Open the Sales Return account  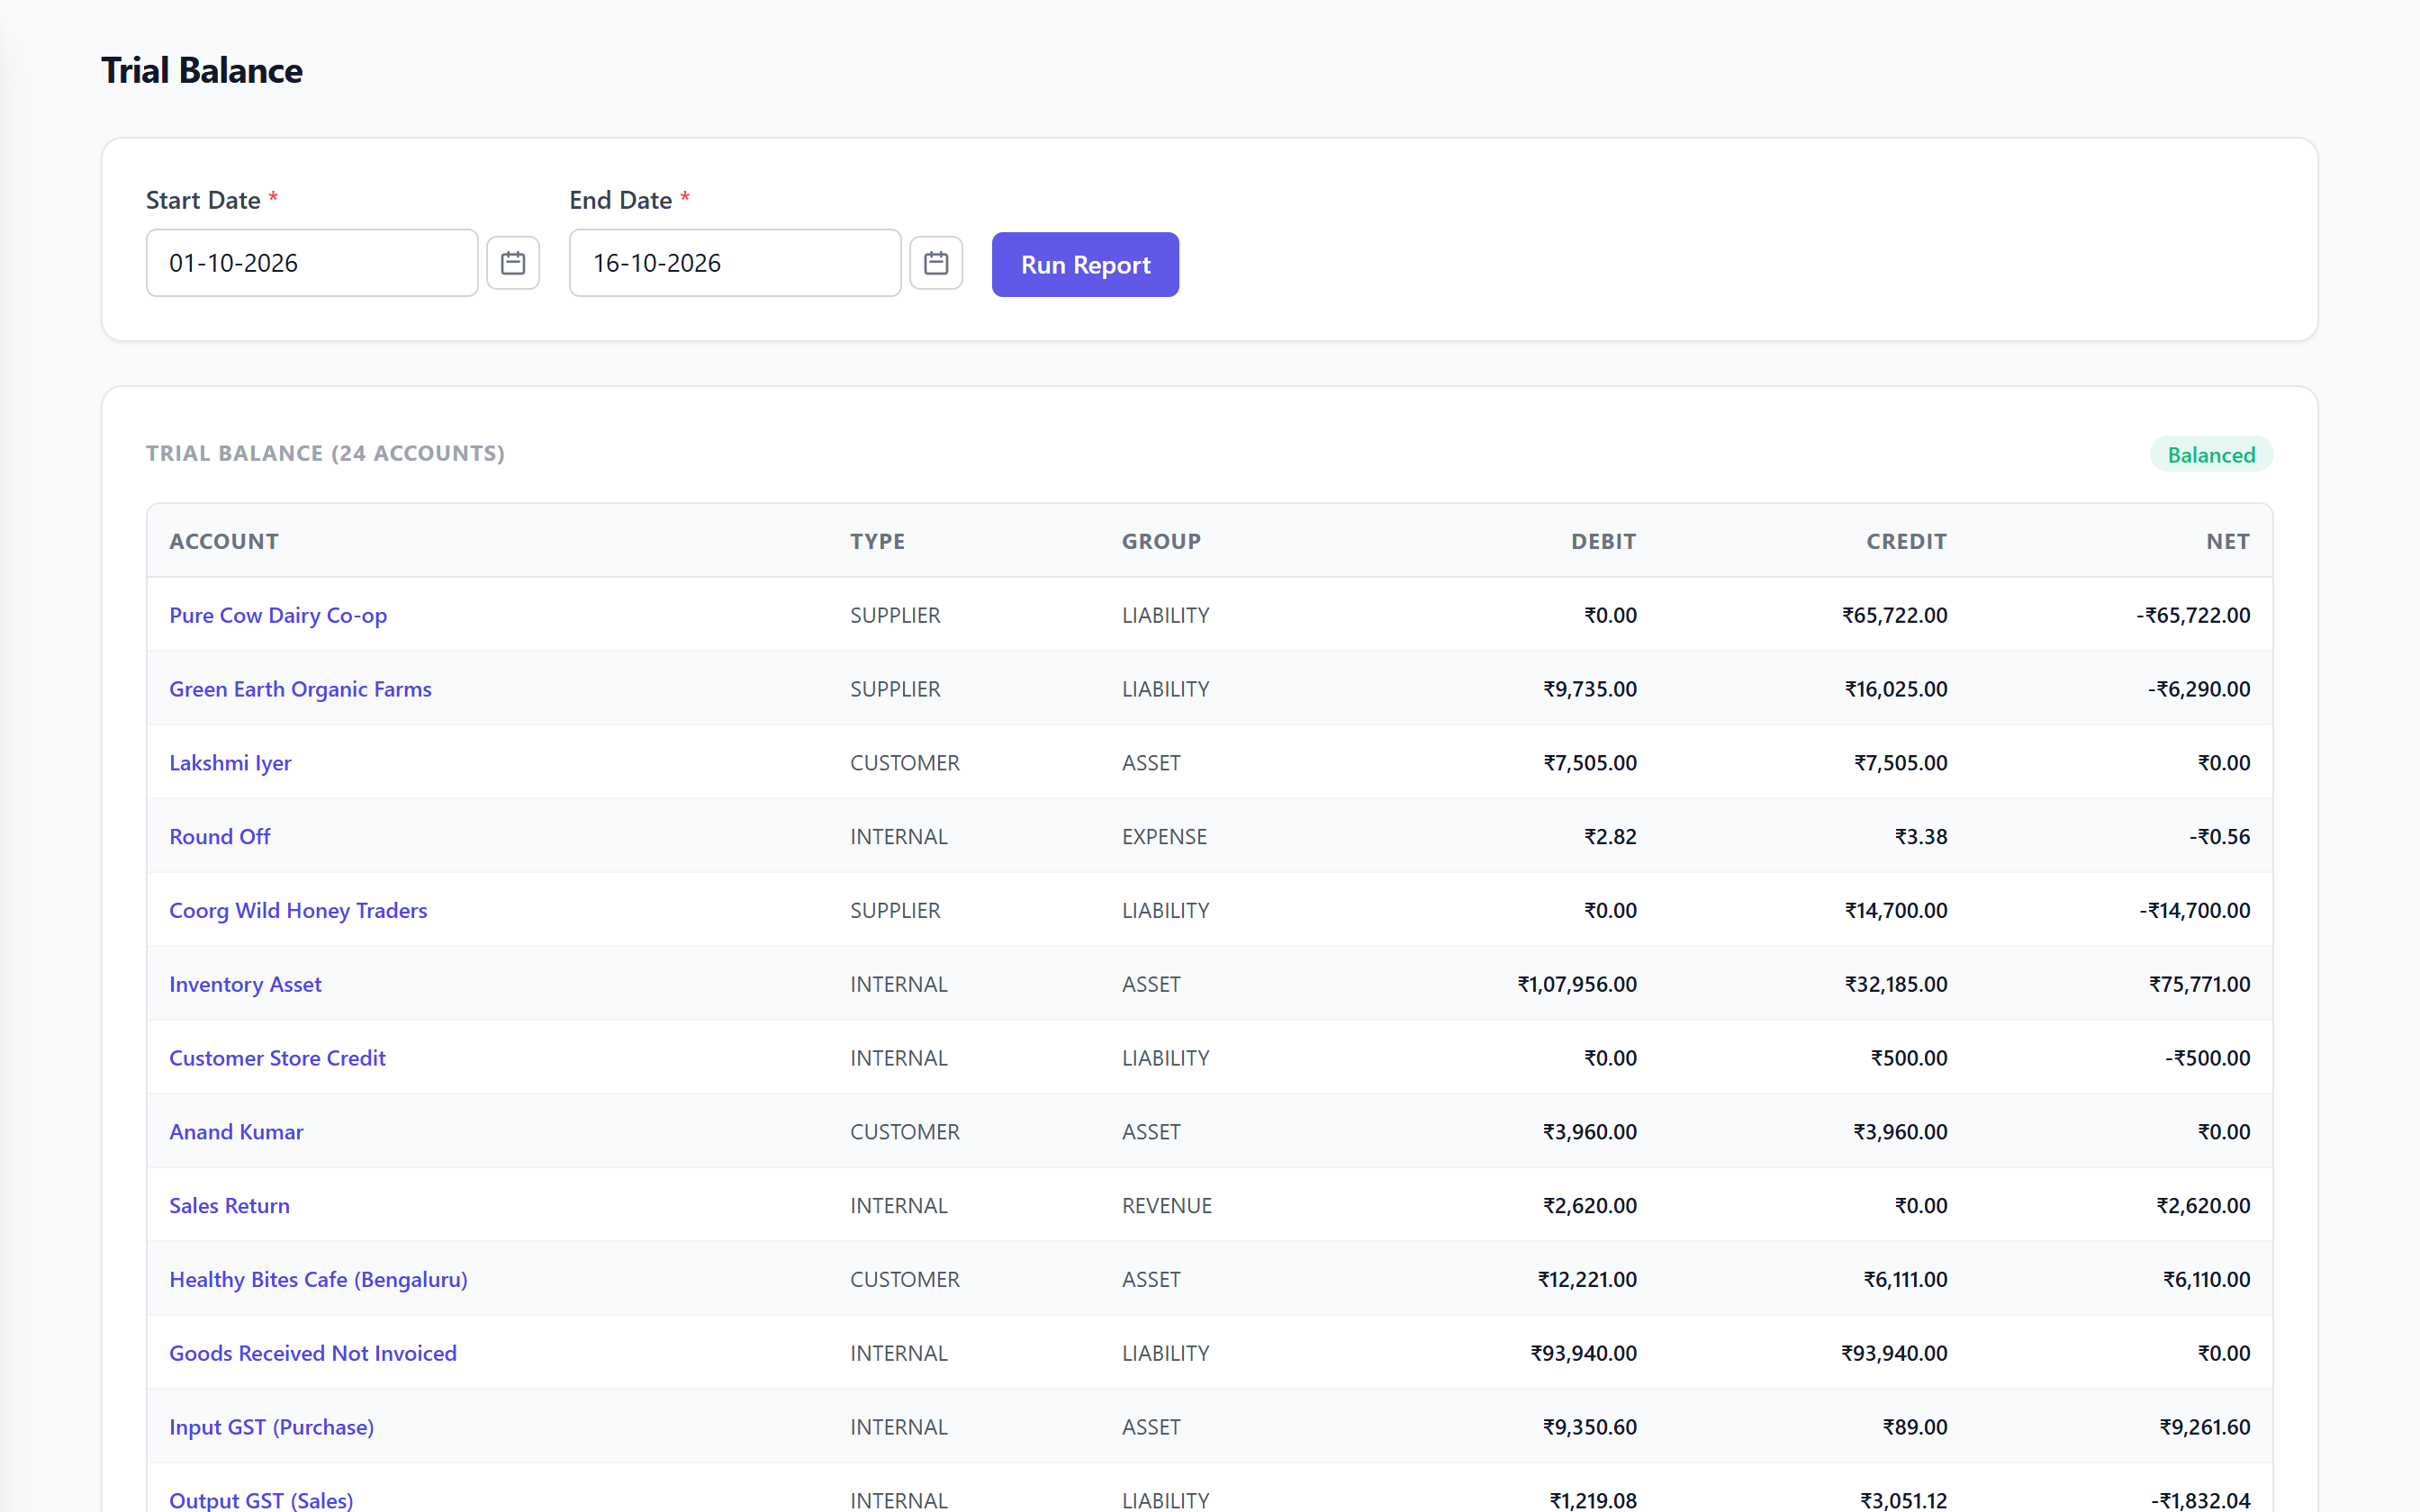click(229, 1206)
